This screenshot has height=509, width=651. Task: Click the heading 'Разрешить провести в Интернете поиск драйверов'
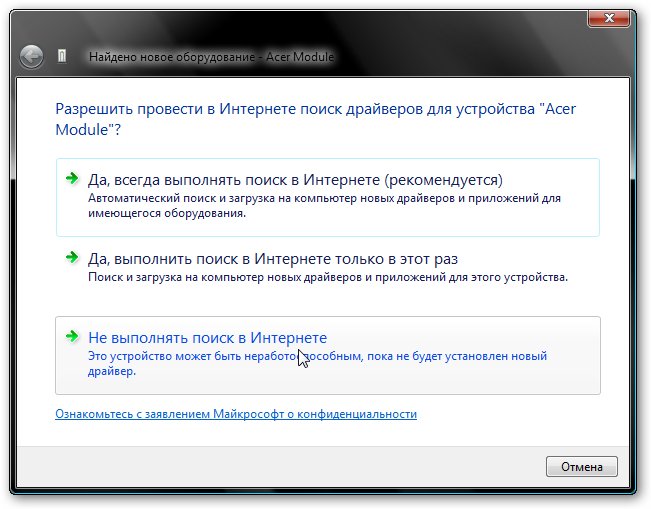[x=316, y=119]
